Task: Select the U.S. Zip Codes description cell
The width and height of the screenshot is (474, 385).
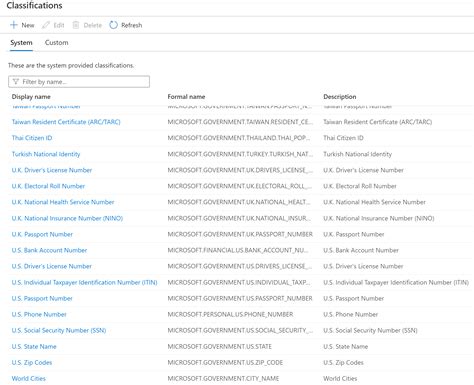Action: (343, 363)
